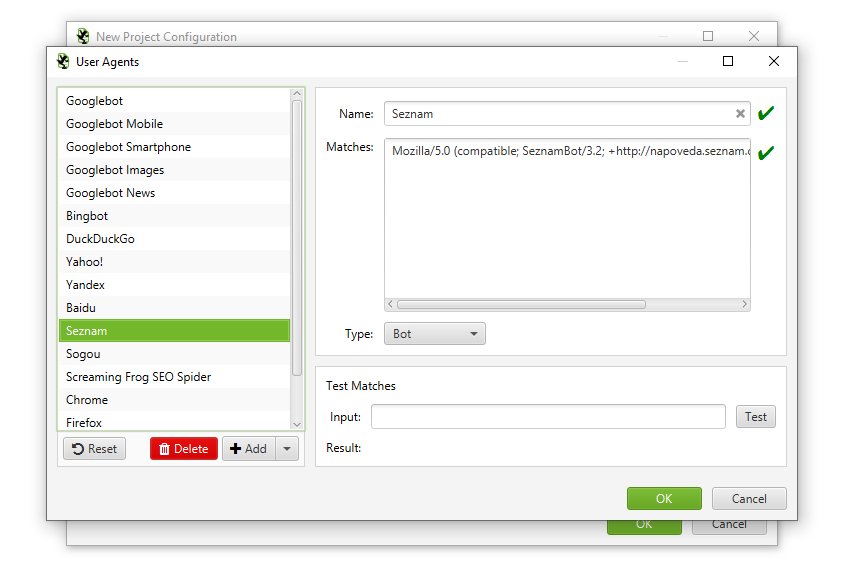The image size is (850, 571).
Task: Select Chrome in the list
Action: (x=174, y=400)
